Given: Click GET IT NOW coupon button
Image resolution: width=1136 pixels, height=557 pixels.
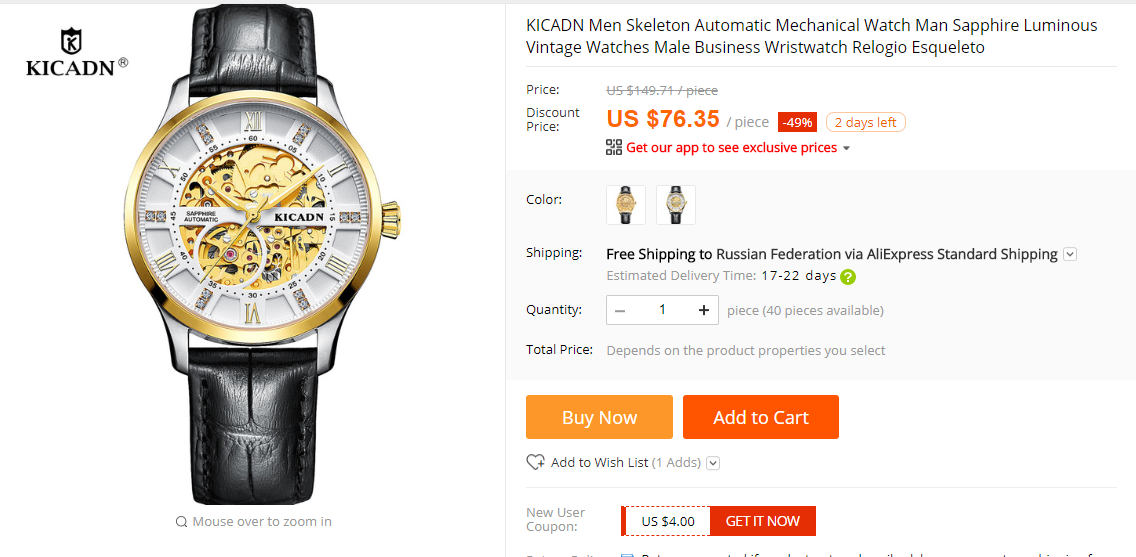Looking at the screenshot, I should click(x=762, y=521).
